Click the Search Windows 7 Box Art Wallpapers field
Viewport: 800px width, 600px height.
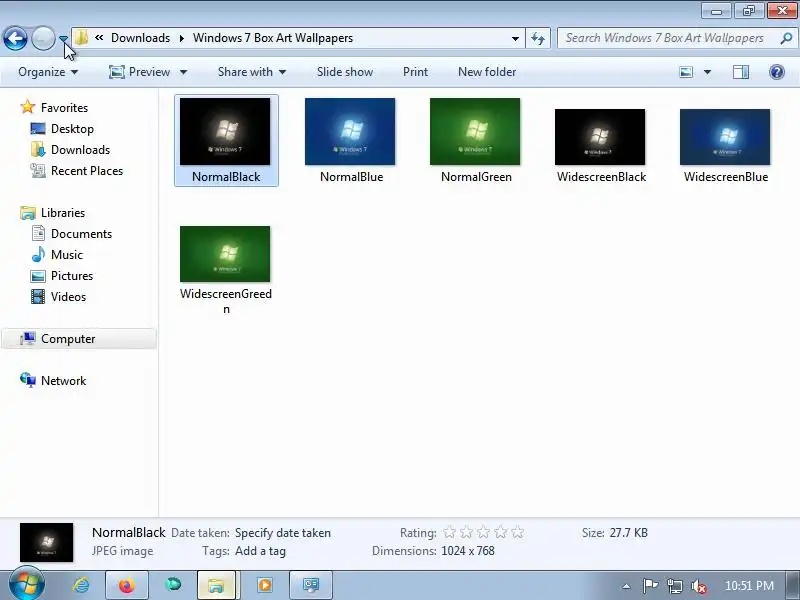click(x=665, y=38)
